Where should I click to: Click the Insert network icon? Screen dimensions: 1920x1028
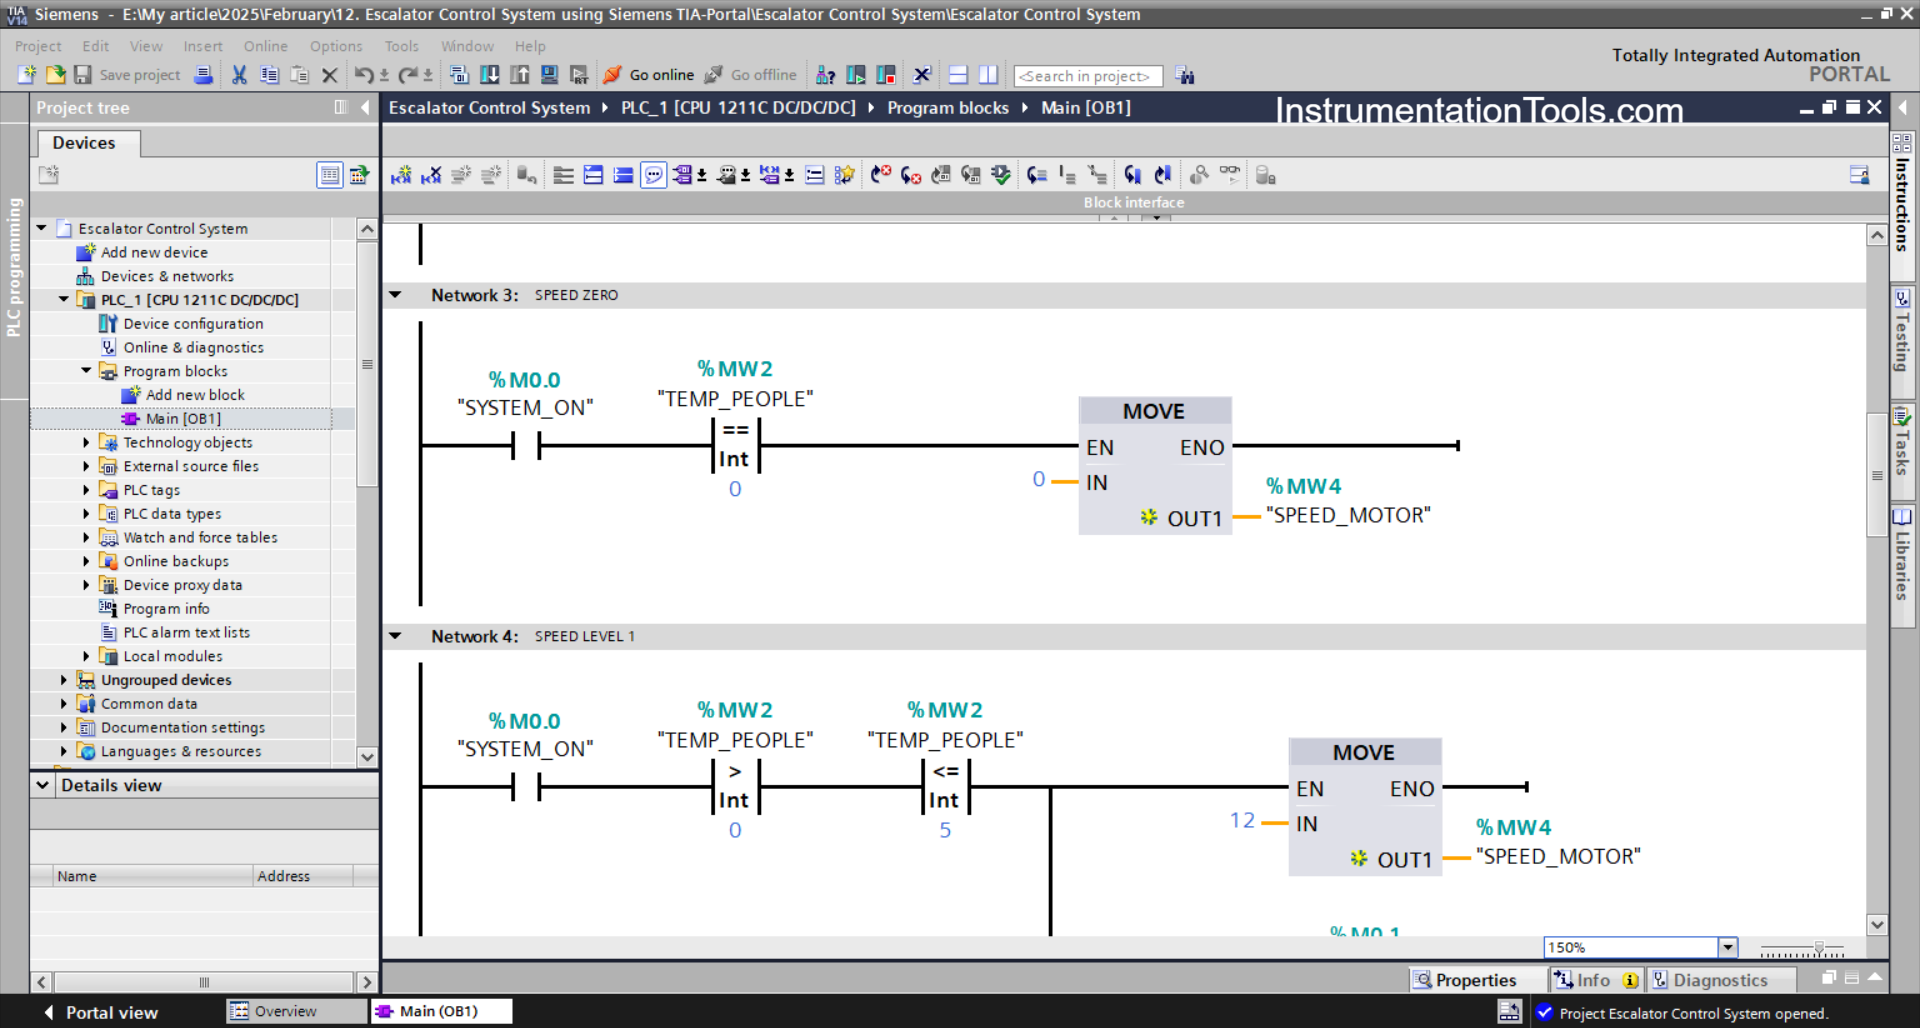(401, 175)
